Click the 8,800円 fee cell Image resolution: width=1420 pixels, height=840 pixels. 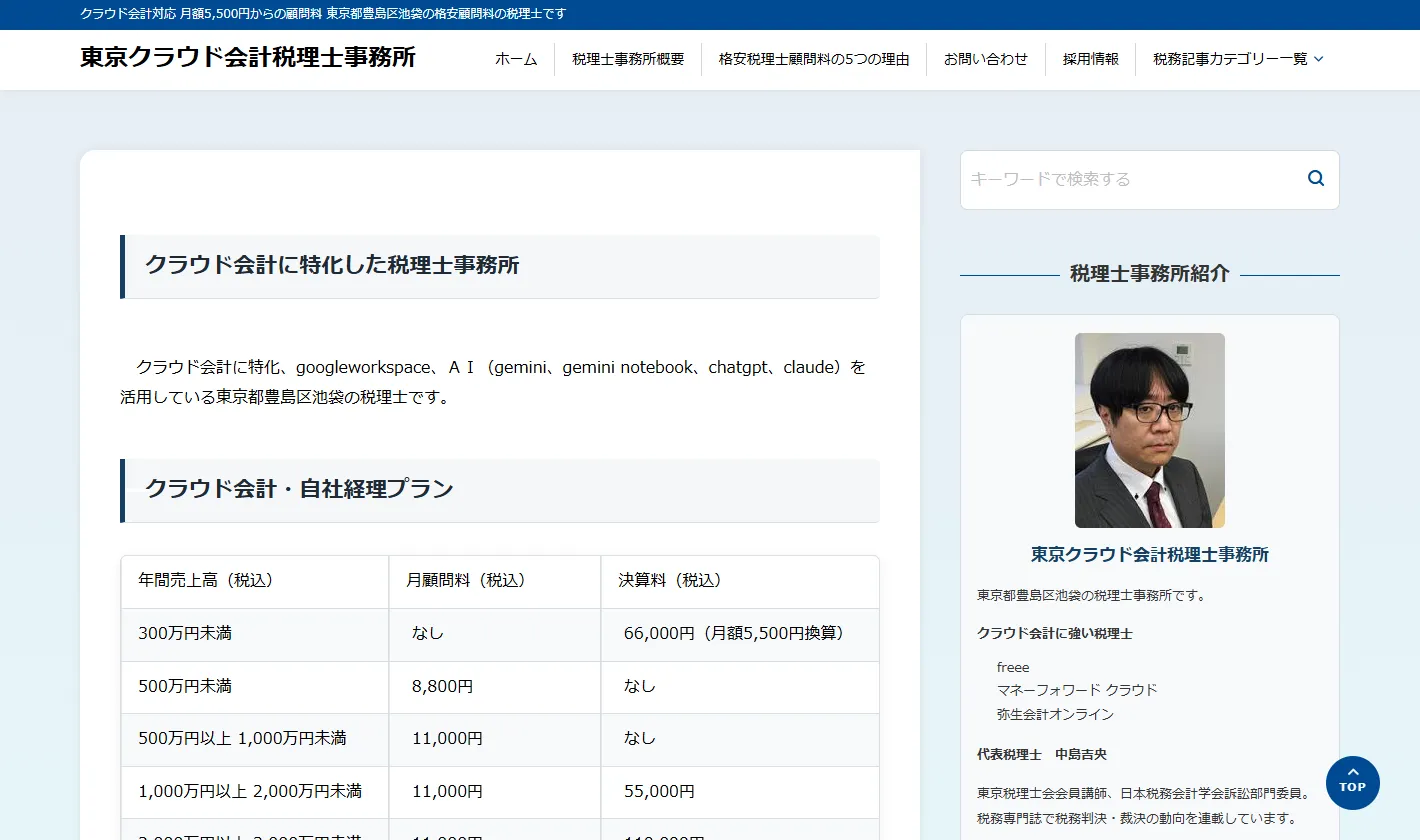(495, 687)
